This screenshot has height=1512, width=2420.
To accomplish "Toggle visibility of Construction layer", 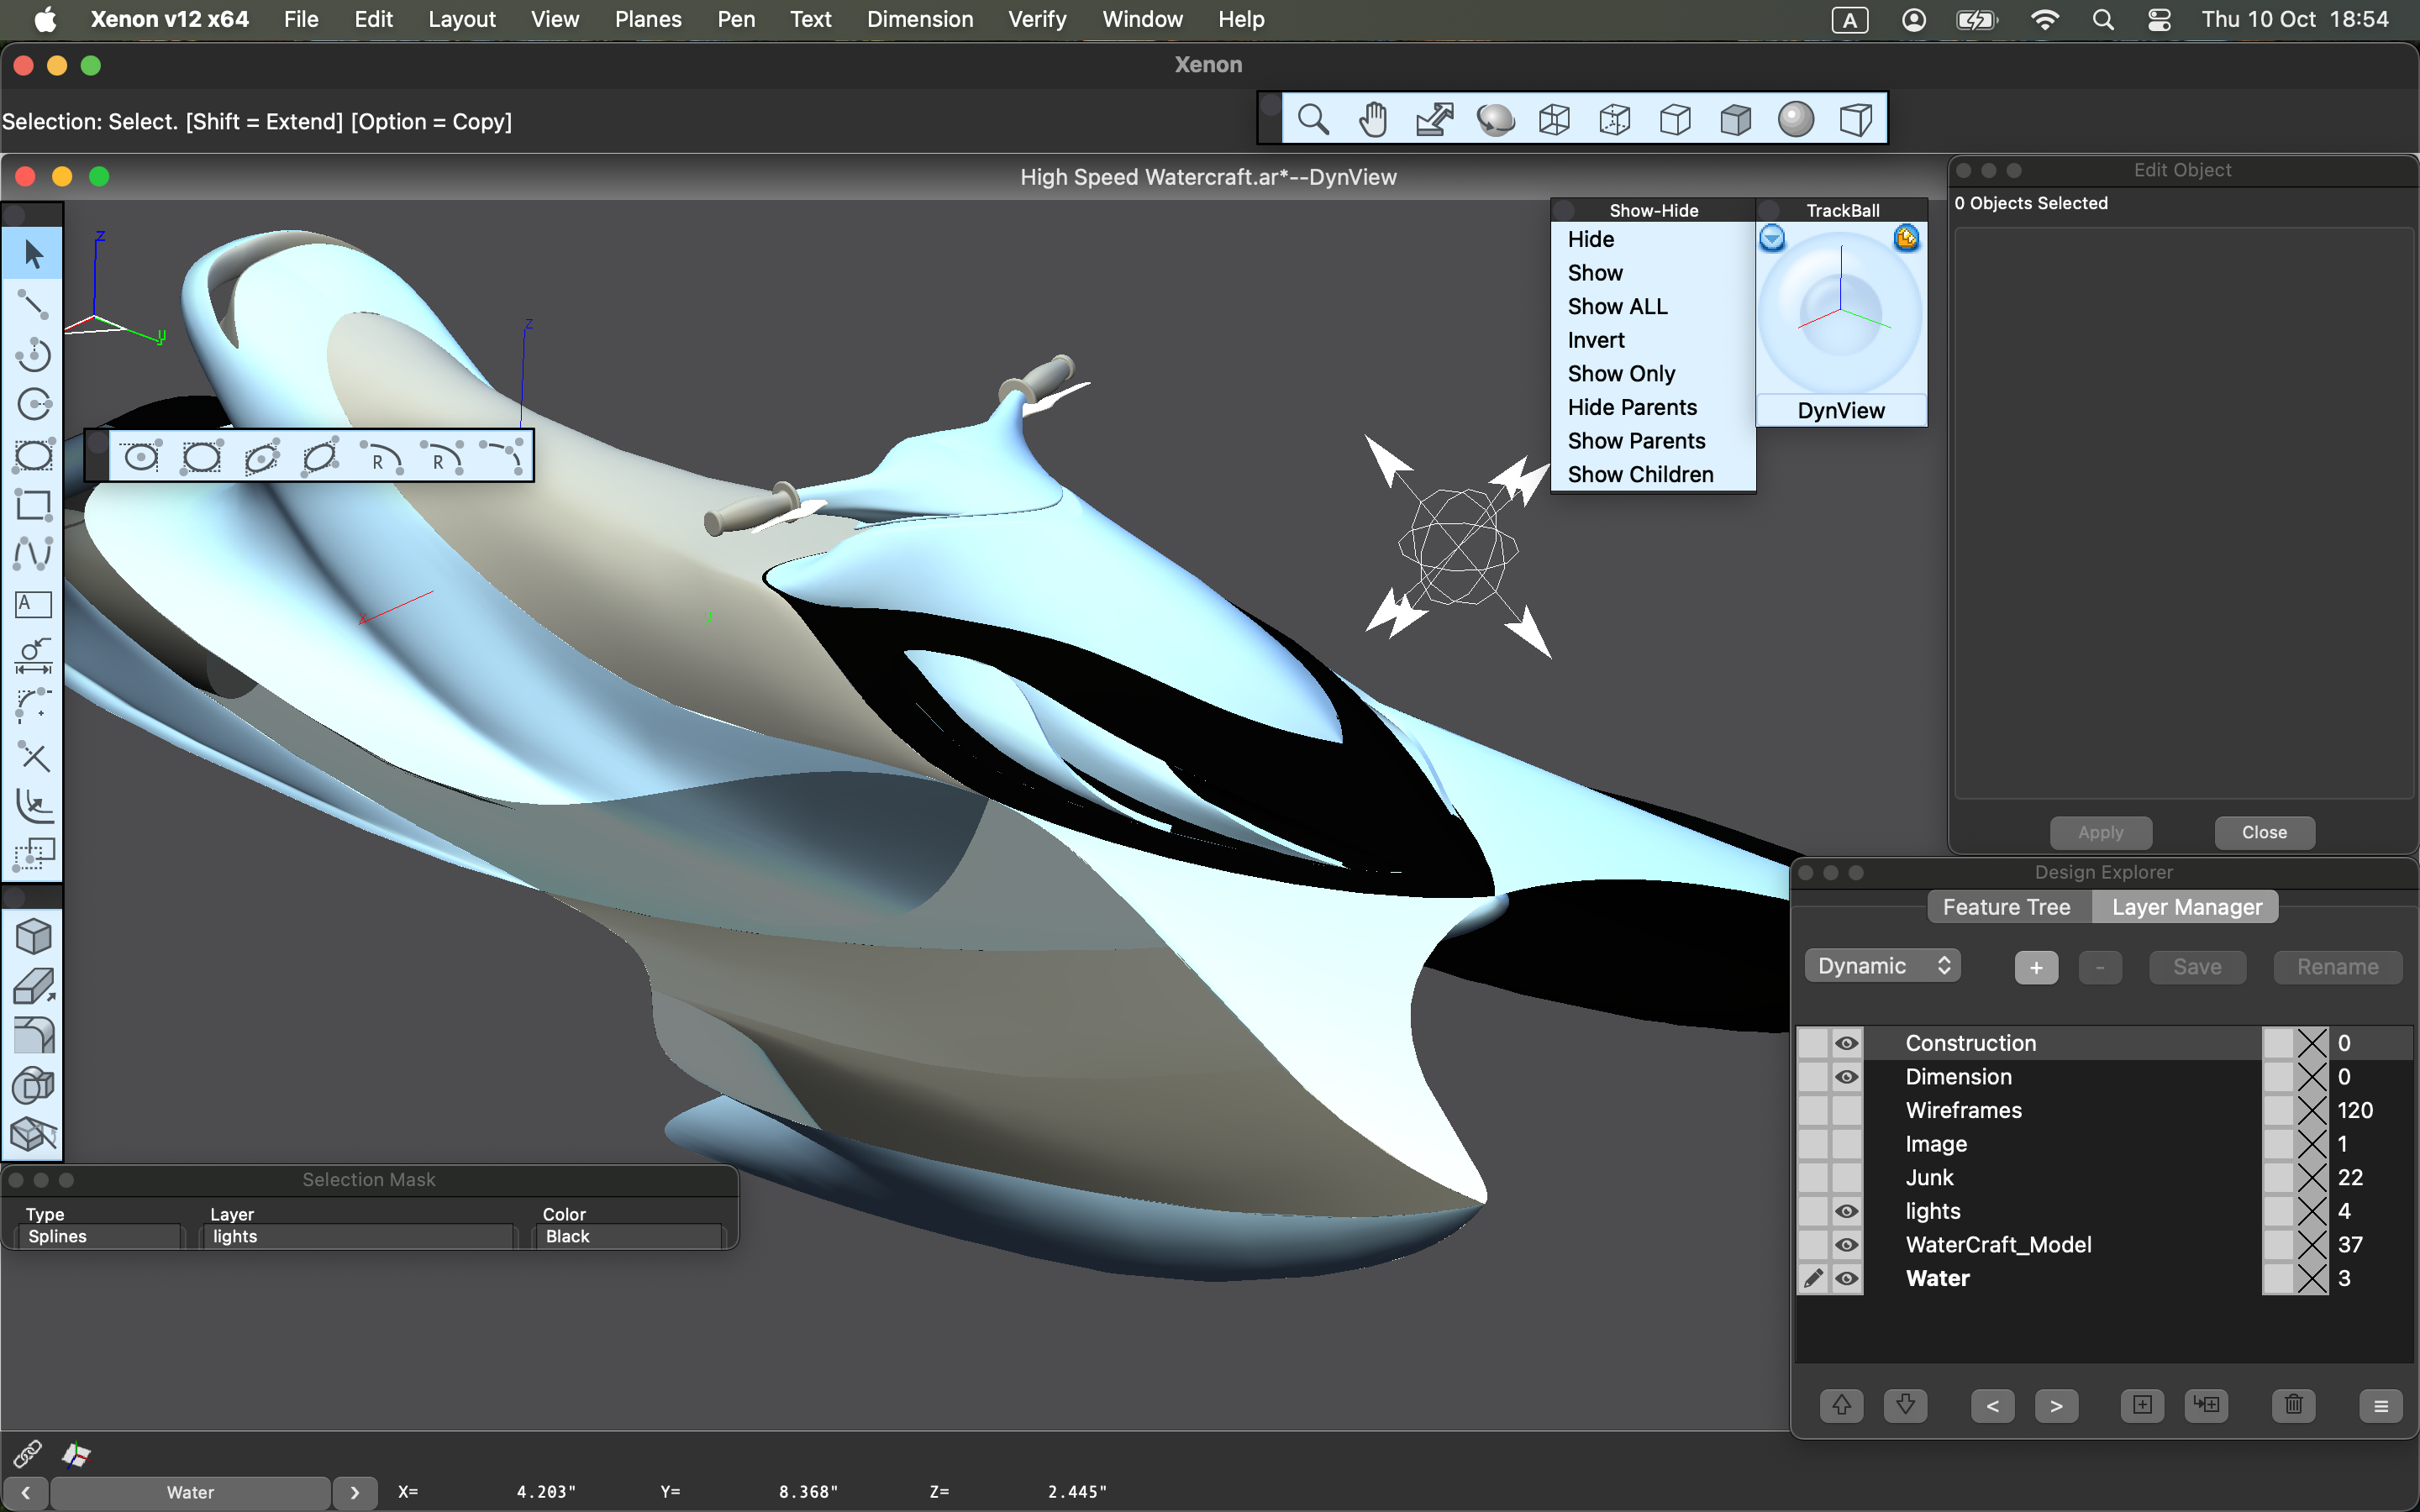I will tap(1844, 1042).
